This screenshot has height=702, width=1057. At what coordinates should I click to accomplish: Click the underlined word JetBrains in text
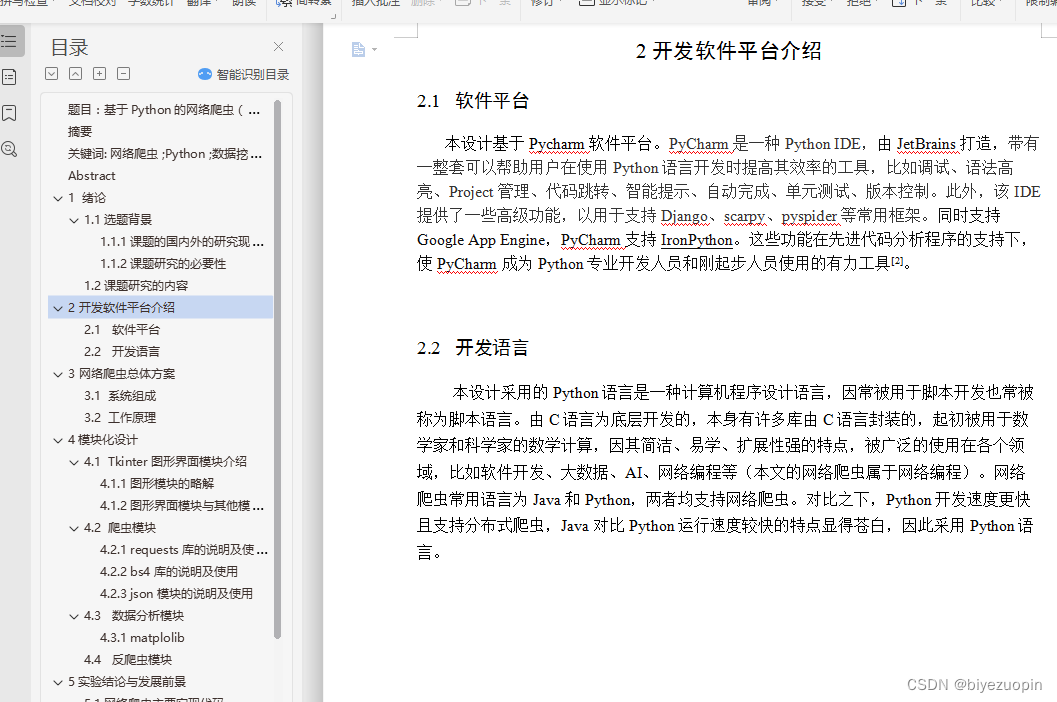[926, 144]
